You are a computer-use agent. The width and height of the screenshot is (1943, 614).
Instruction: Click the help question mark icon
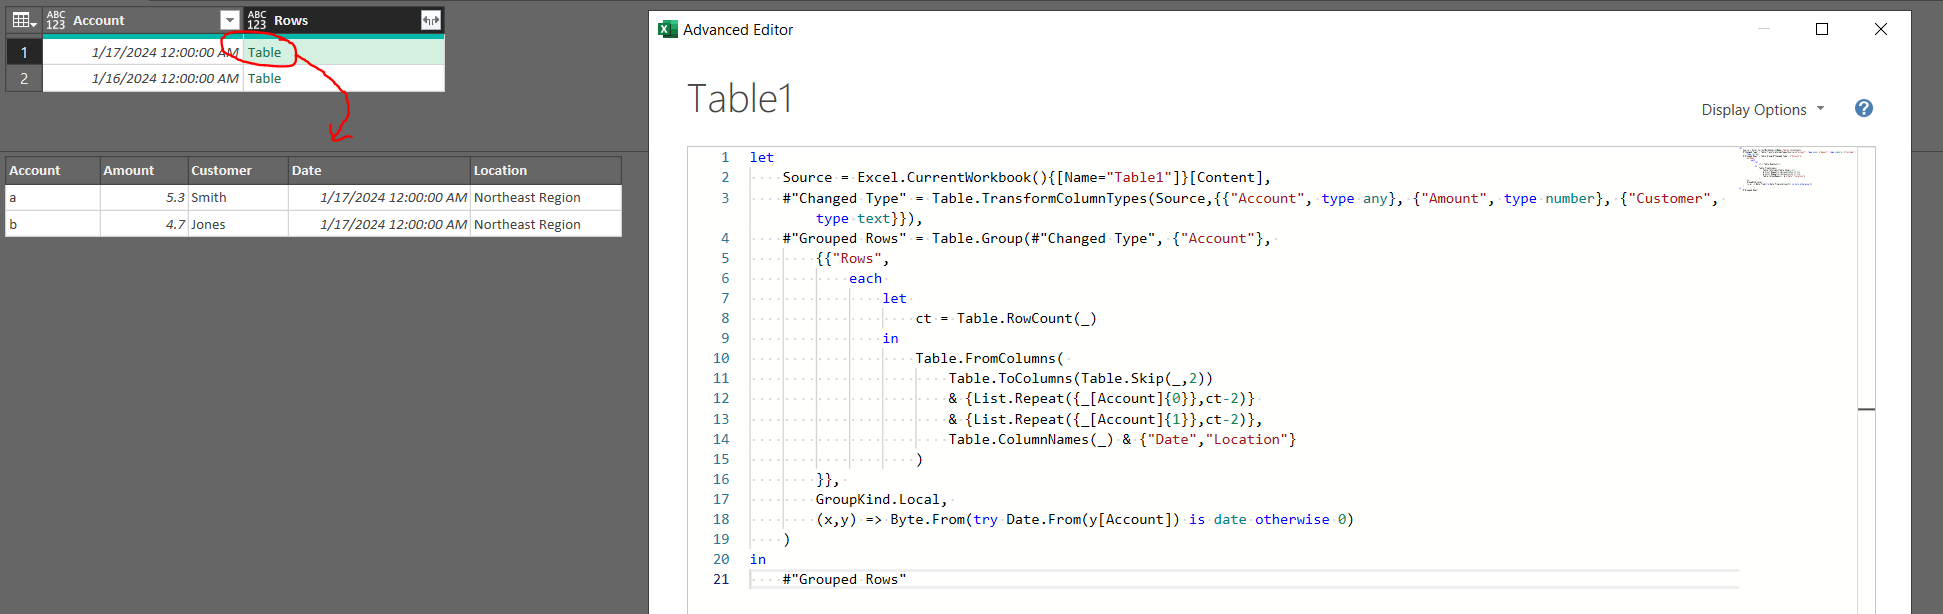pyautogui.click(x=1864, y=108)
